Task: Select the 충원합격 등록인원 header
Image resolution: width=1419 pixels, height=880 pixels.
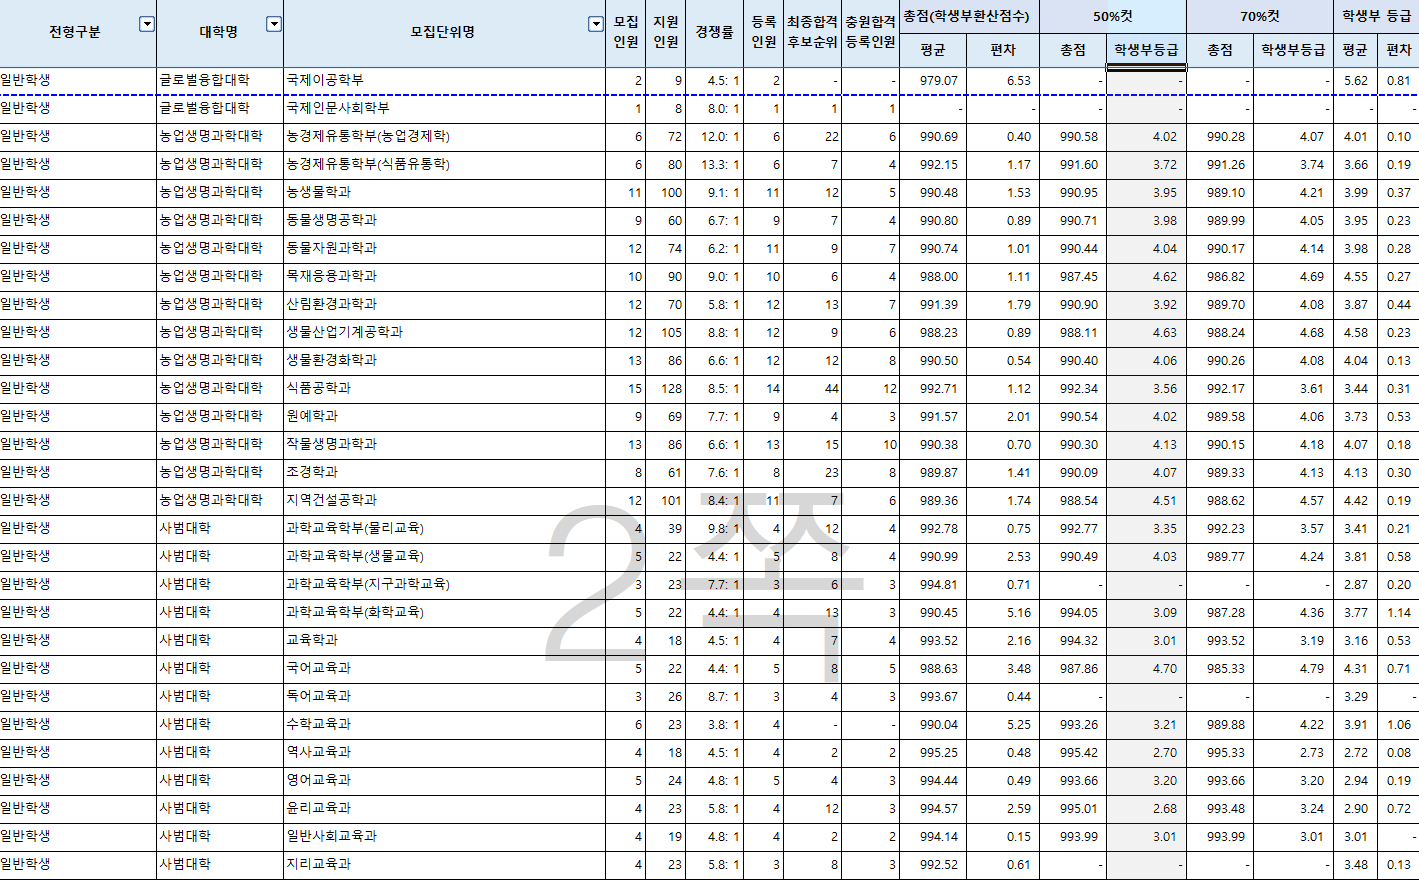Action: (x=871, y=33)
